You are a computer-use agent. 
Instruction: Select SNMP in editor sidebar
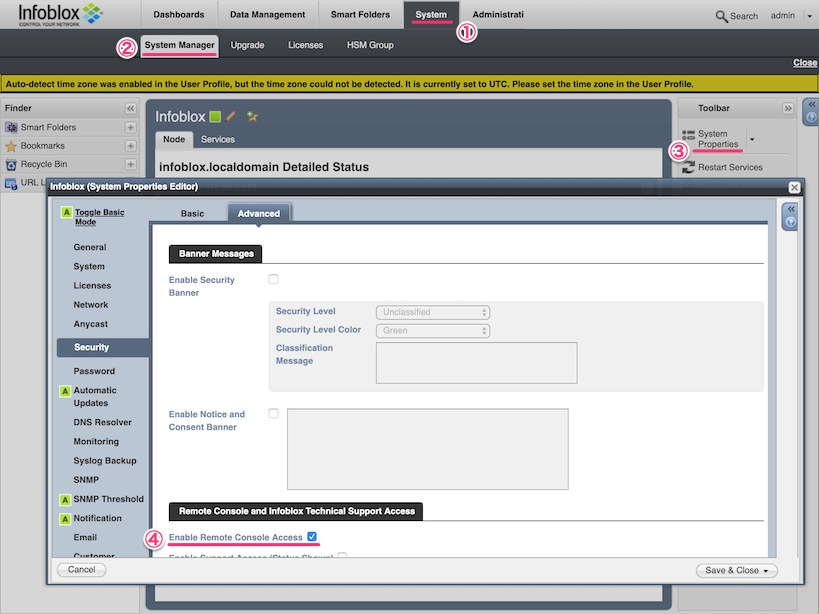[x=86, y=479]
